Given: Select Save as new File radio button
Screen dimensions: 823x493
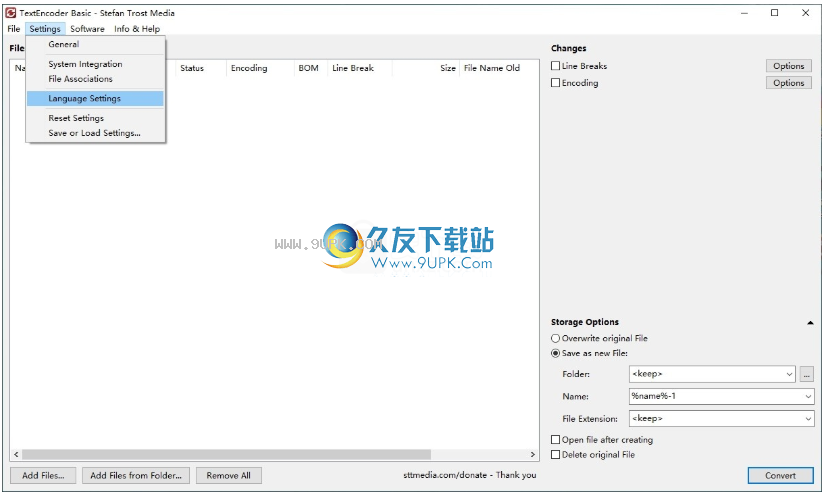Looking at the screenshot, I should tap(555, 353).
